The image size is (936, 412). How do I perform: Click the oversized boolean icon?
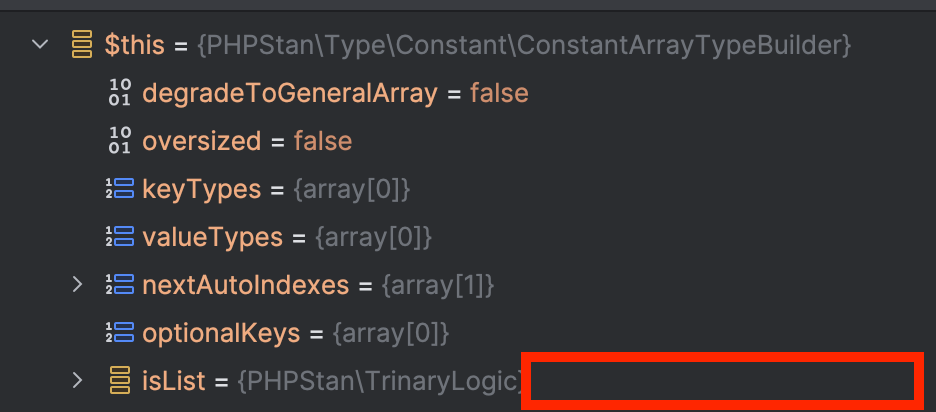(119, 140)
